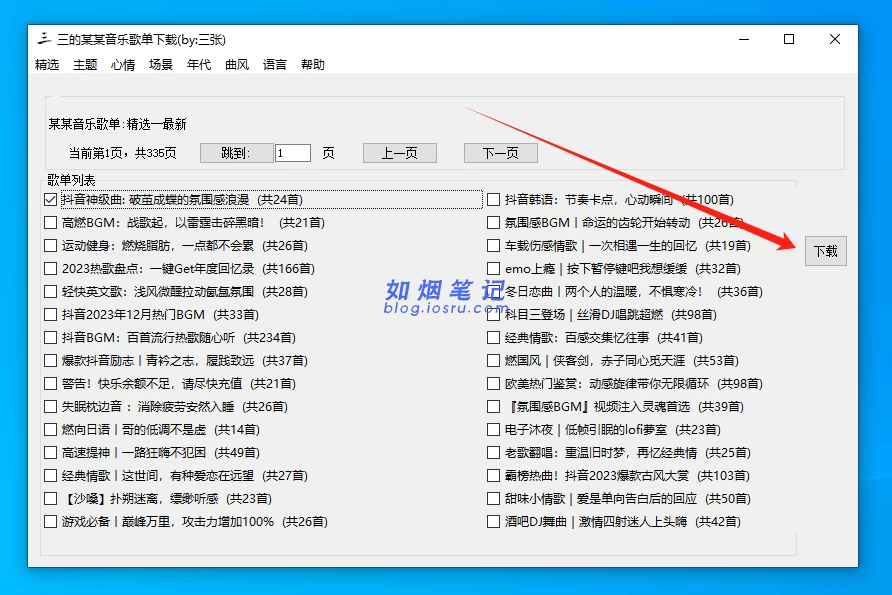Check 抖音2023年12月热门BGM playlist

coord(51,315)
